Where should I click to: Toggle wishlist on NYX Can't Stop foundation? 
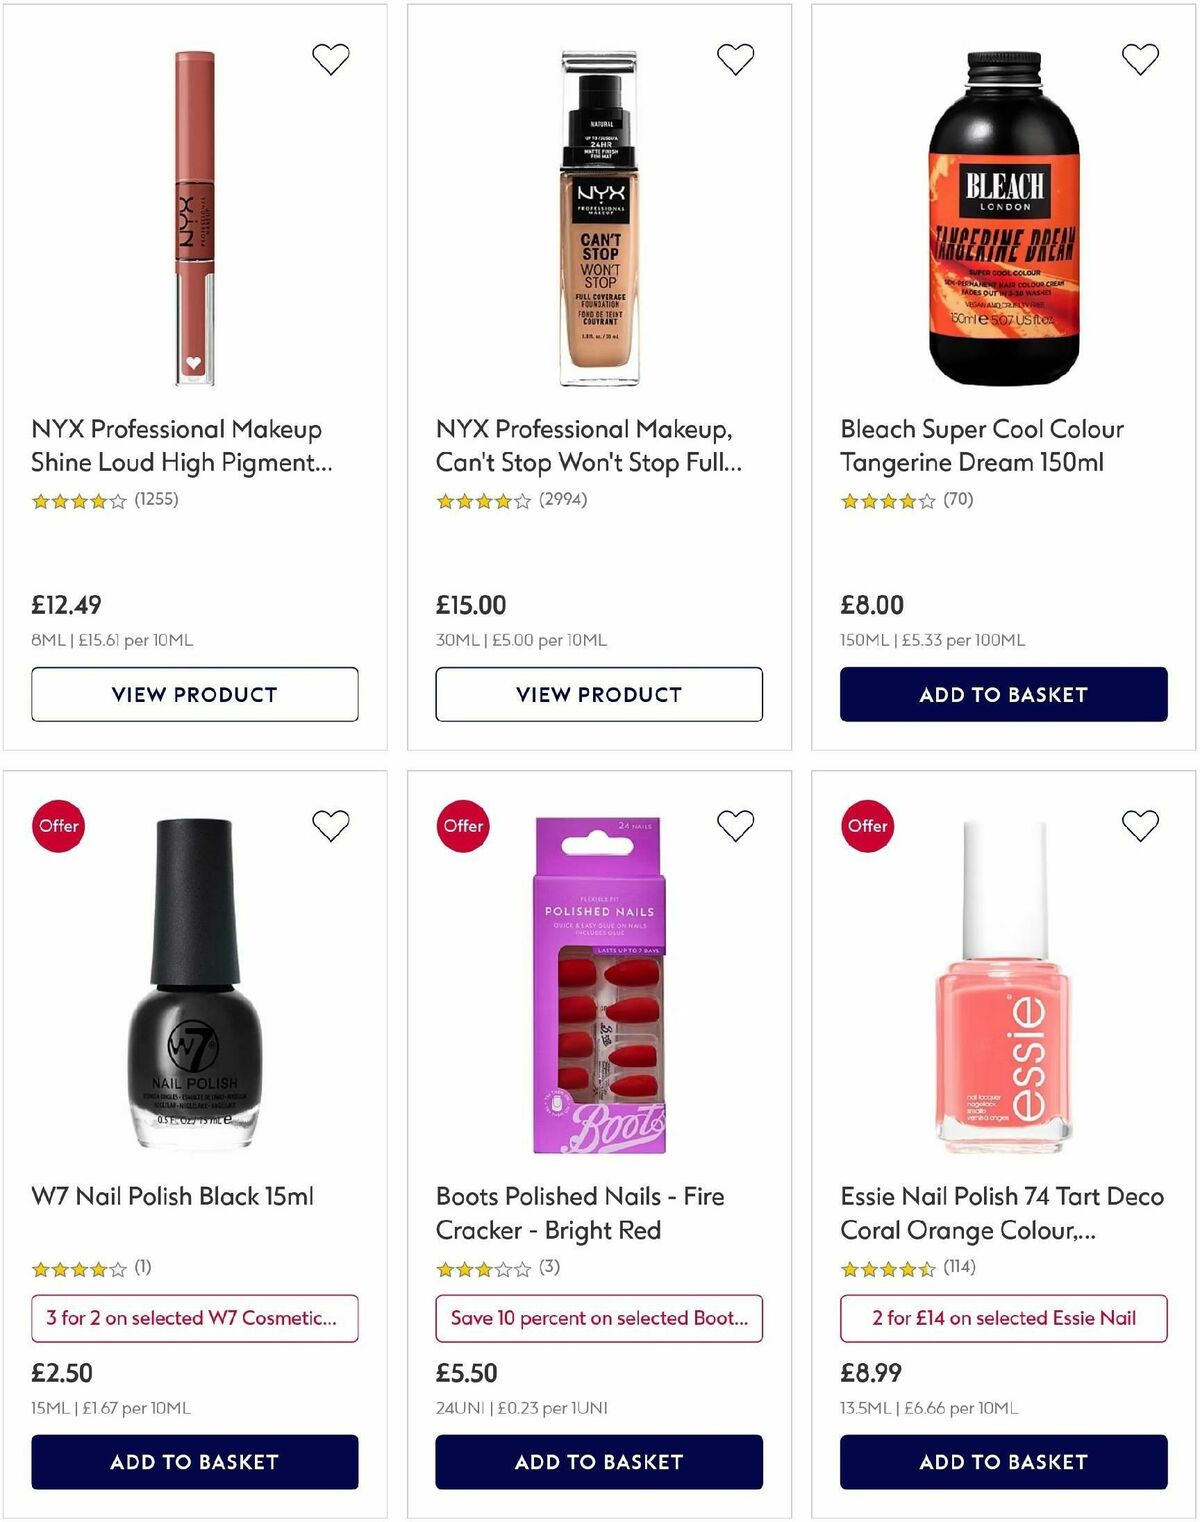click(734, 58)
